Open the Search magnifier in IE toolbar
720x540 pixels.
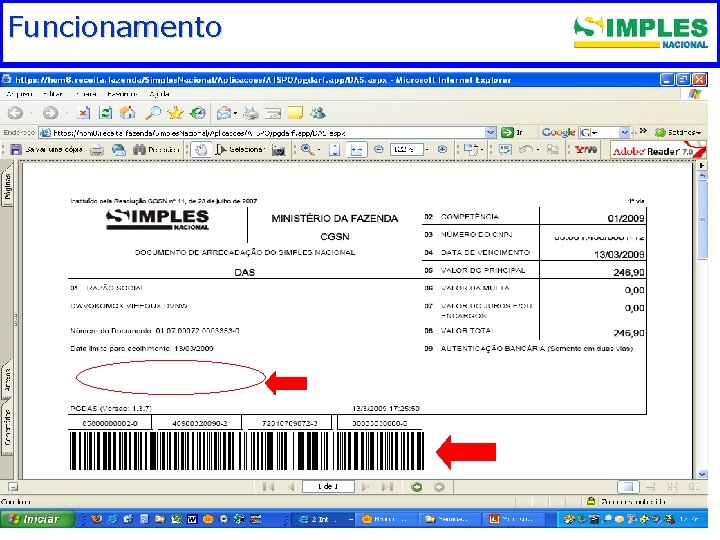pyautogui.click(x=153, y=112)
